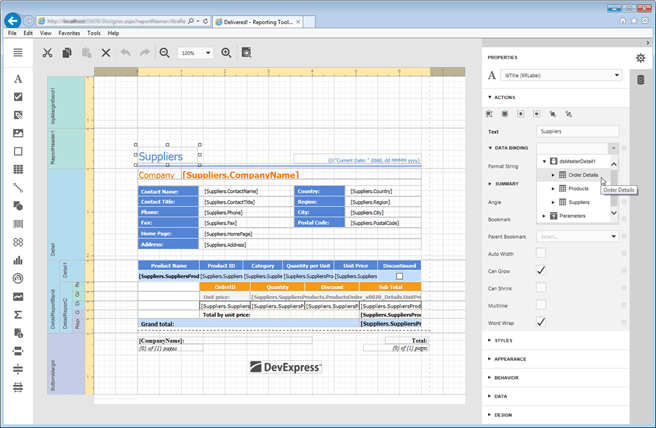The image size is (656, 428).
Task: Select the Check Box tool in toolbox
Action: tap(18, 97)
